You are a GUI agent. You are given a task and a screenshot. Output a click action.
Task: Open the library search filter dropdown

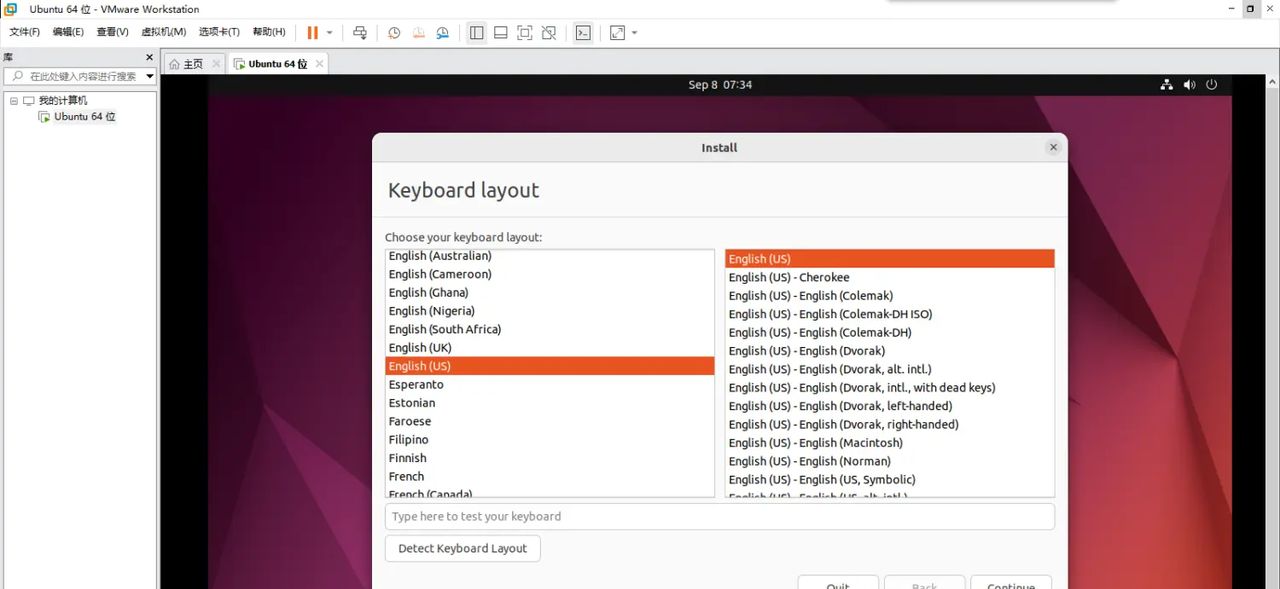click(150, 76)
